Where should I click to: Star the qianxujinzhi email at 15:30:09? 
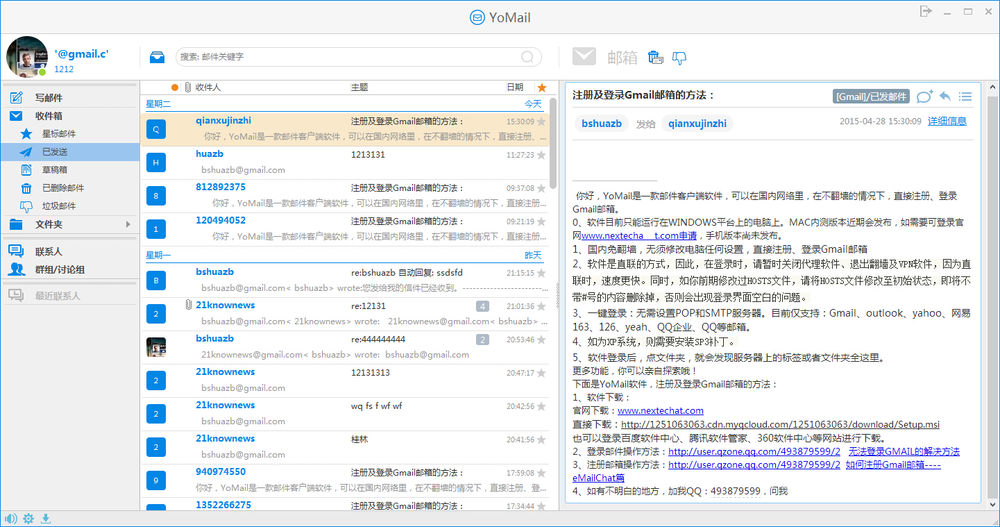[x=541, y=121]
